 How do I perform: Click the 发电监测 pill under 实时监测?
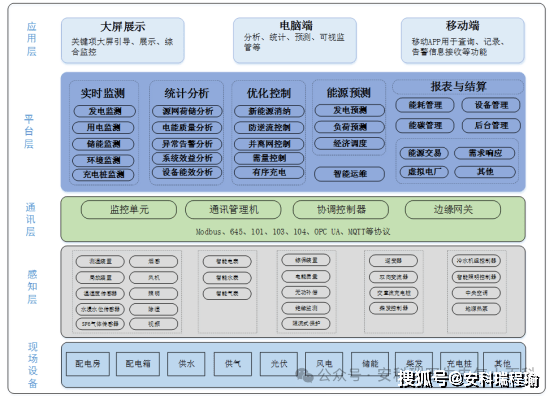coord(105,111)
